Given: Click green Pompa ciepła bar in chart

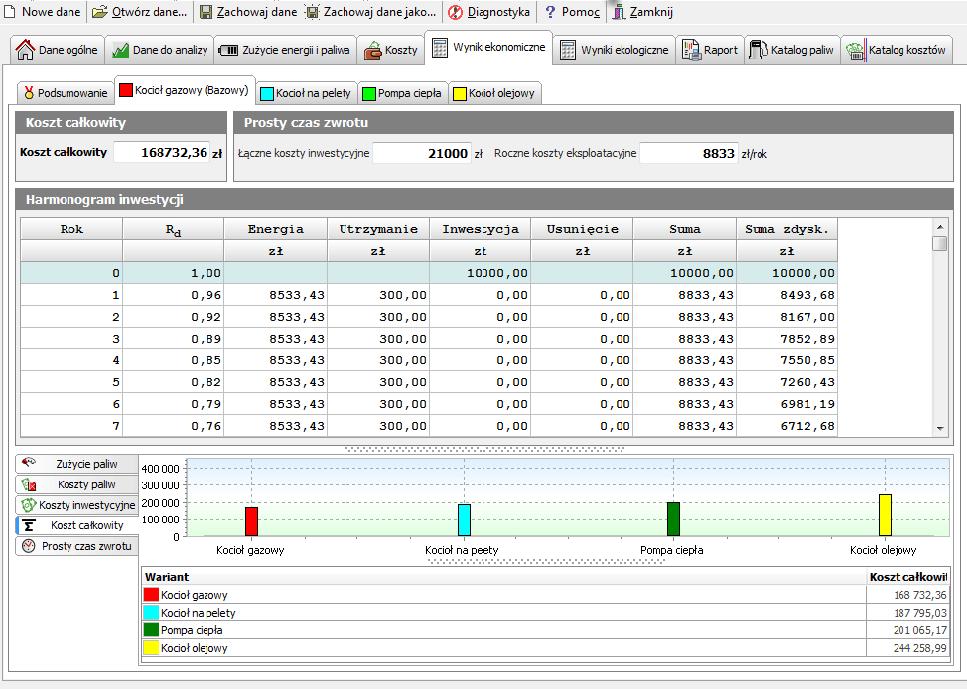Looking at the screenshot, I should pos(673,519).
